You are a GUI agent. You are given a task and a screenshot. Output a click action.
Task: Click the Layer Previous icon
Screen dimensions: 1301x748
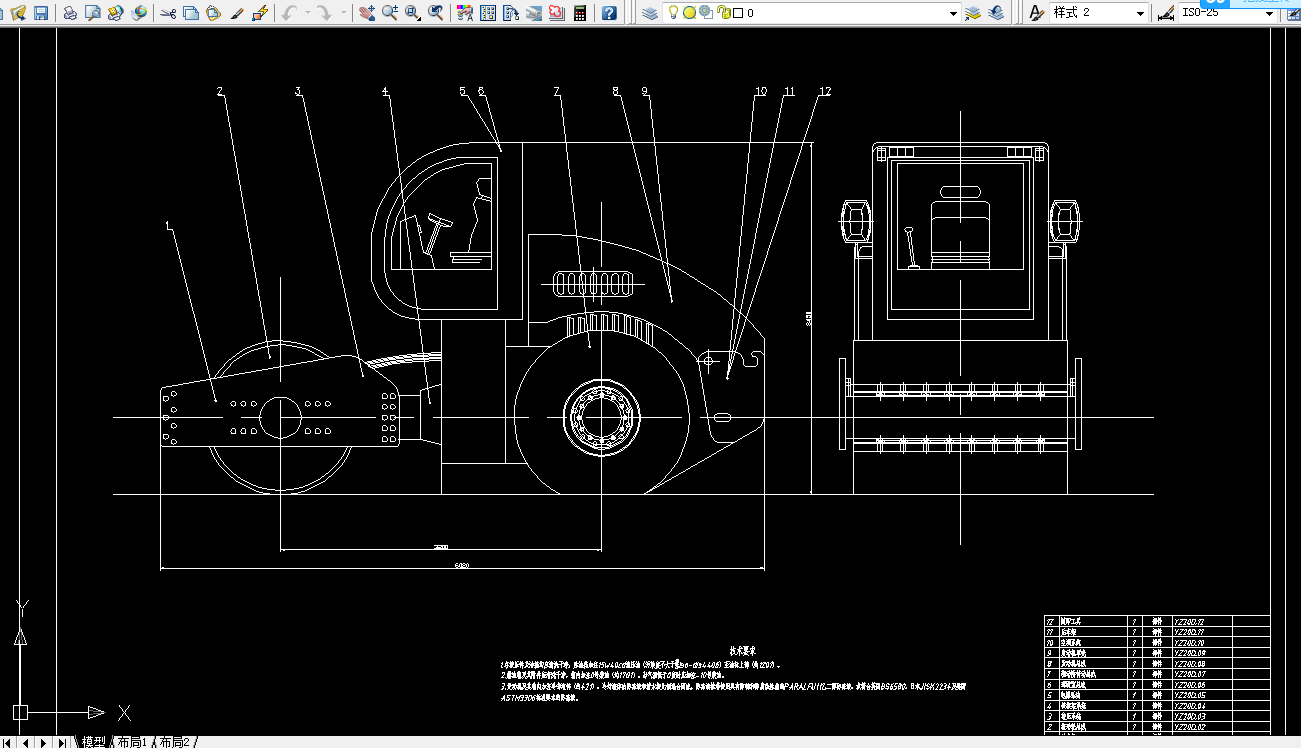[996, 13]
